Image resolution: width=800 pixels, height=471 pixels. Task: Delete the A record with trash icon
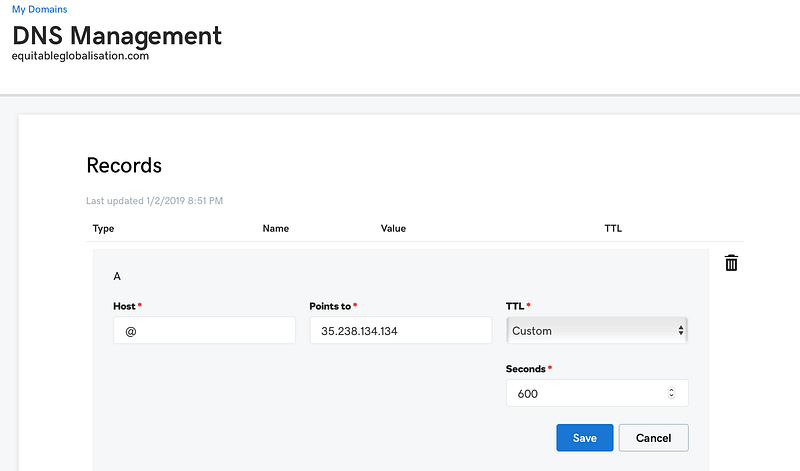pyautogui.click(x=731, y=263)
